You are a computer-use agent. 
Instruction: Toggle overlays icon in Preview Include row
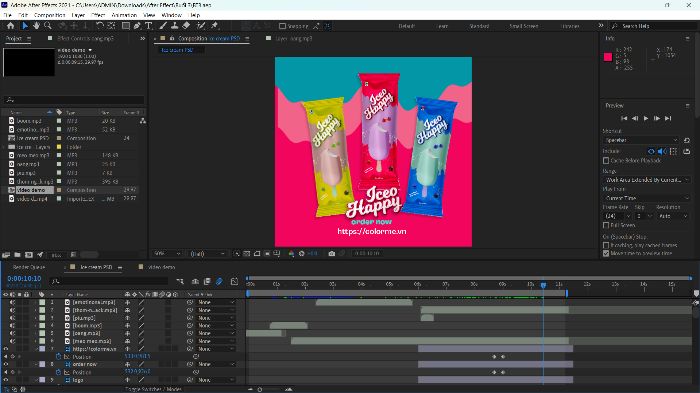[673, 151]
